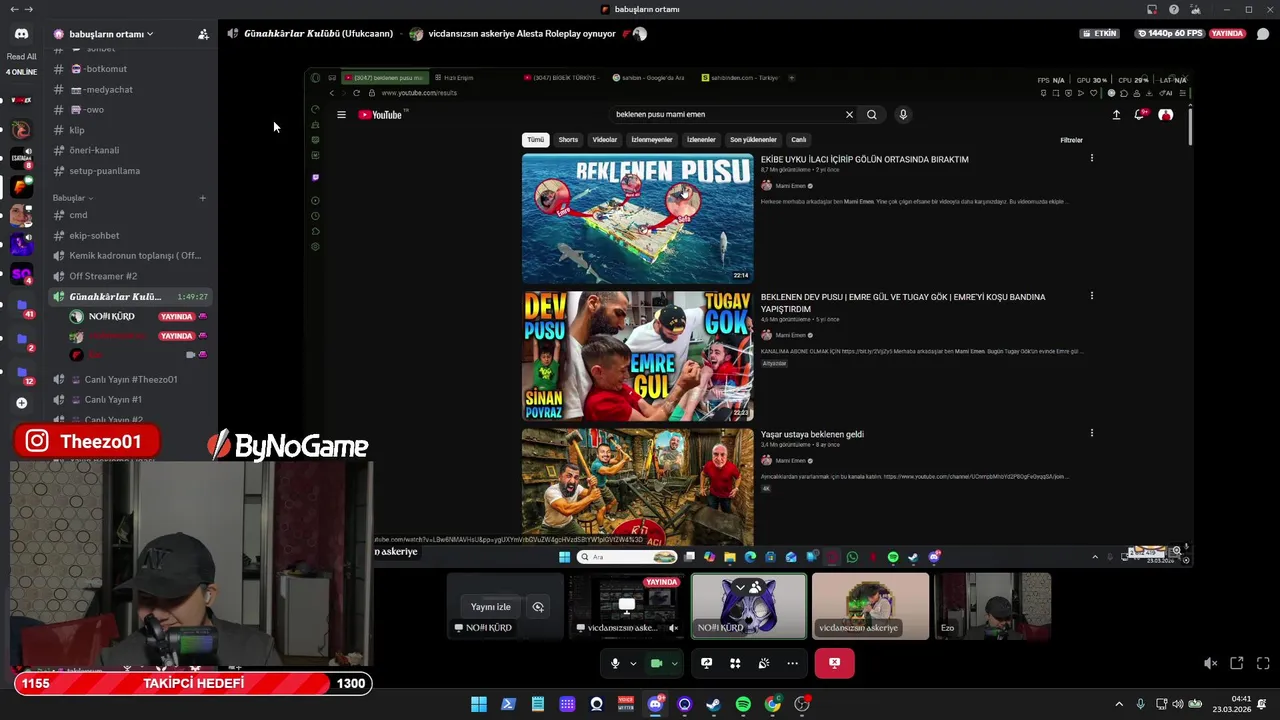The width and height of the screenshot is (1280, 720).
Task: Pop out the stream view icon
Action: click(x=1237, y=663)
